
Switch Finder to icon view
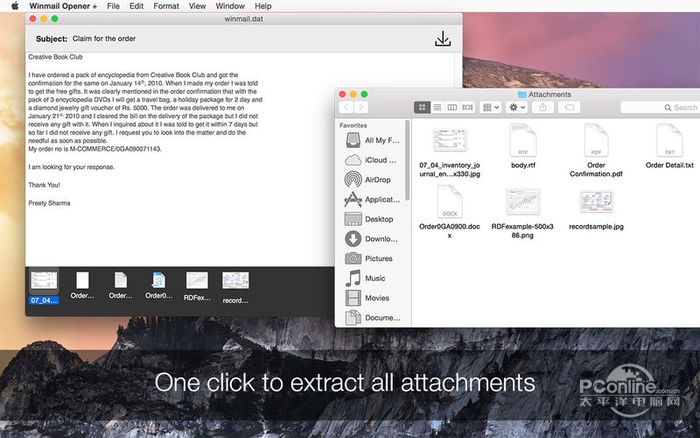[422, 107]
